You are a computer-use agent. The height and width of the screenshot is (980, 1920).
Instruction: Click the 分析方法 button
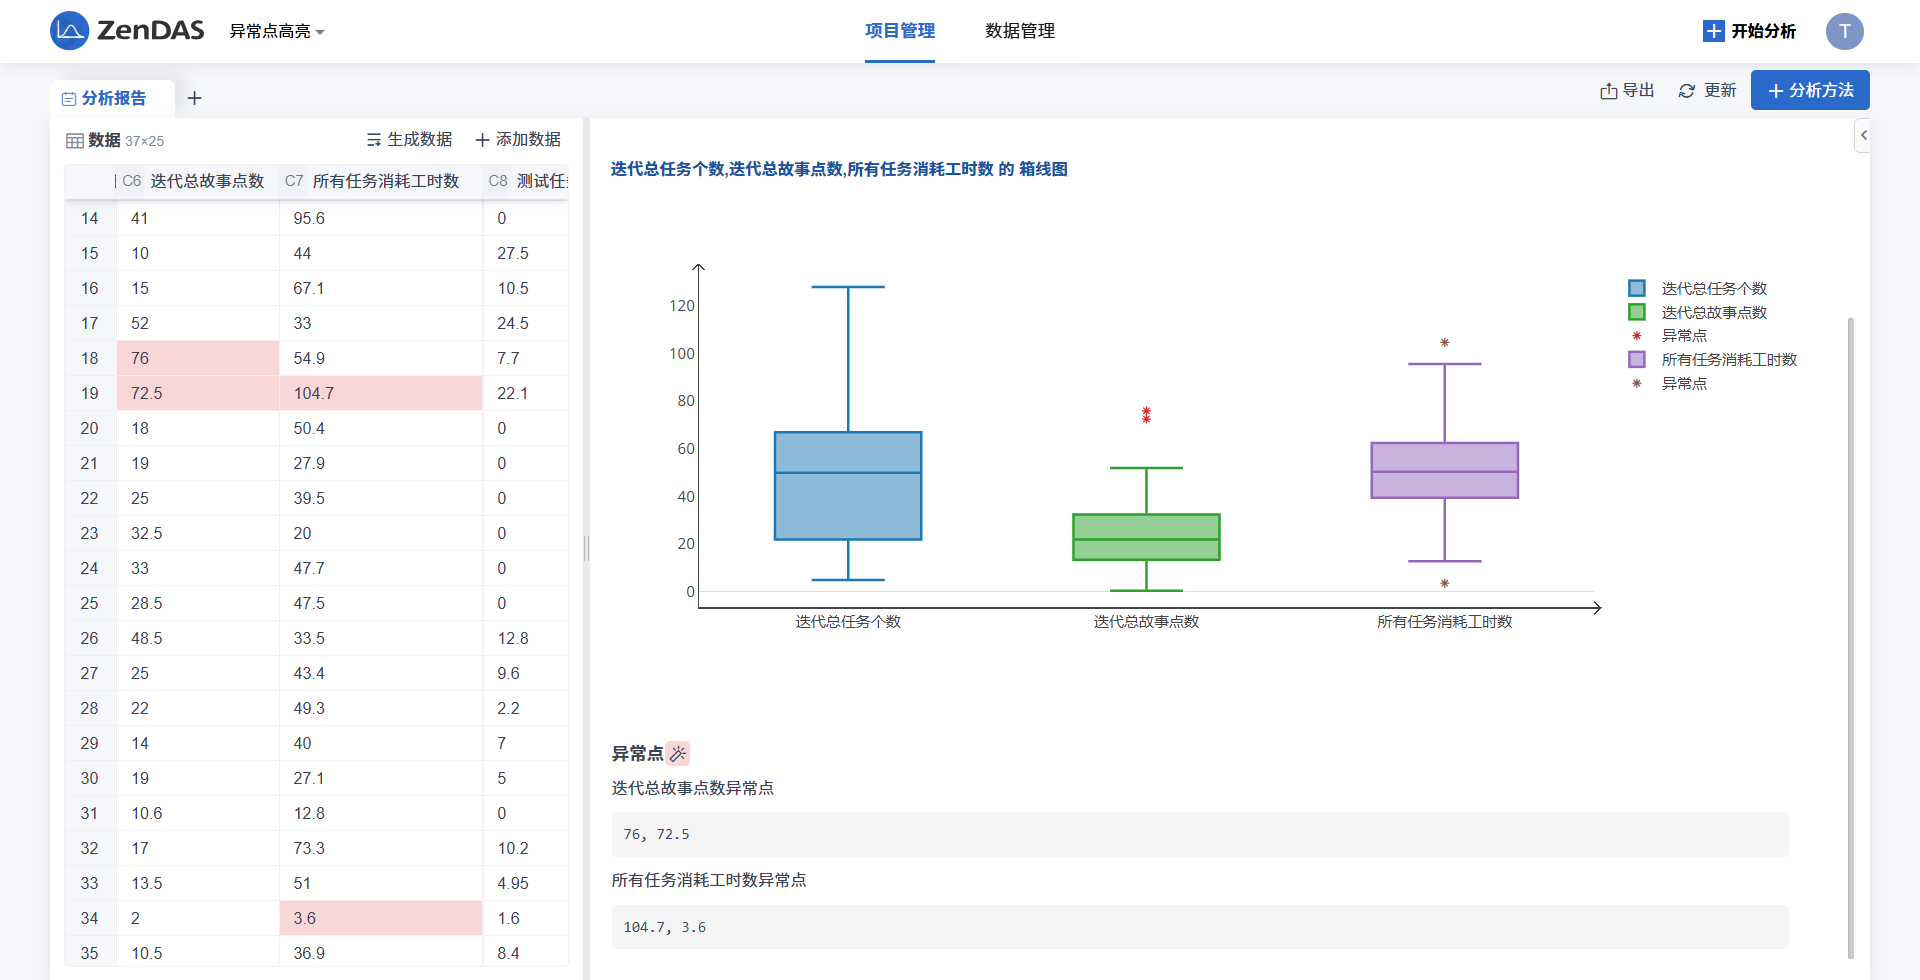click(x=1809, y=90)
